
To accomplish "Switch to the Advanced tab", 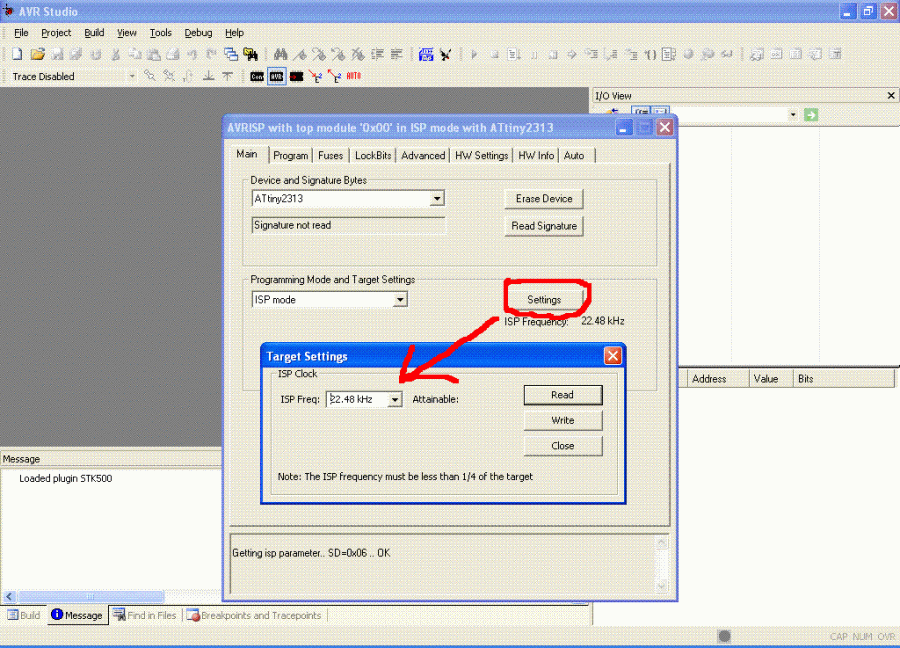I will tap(423, 156).
